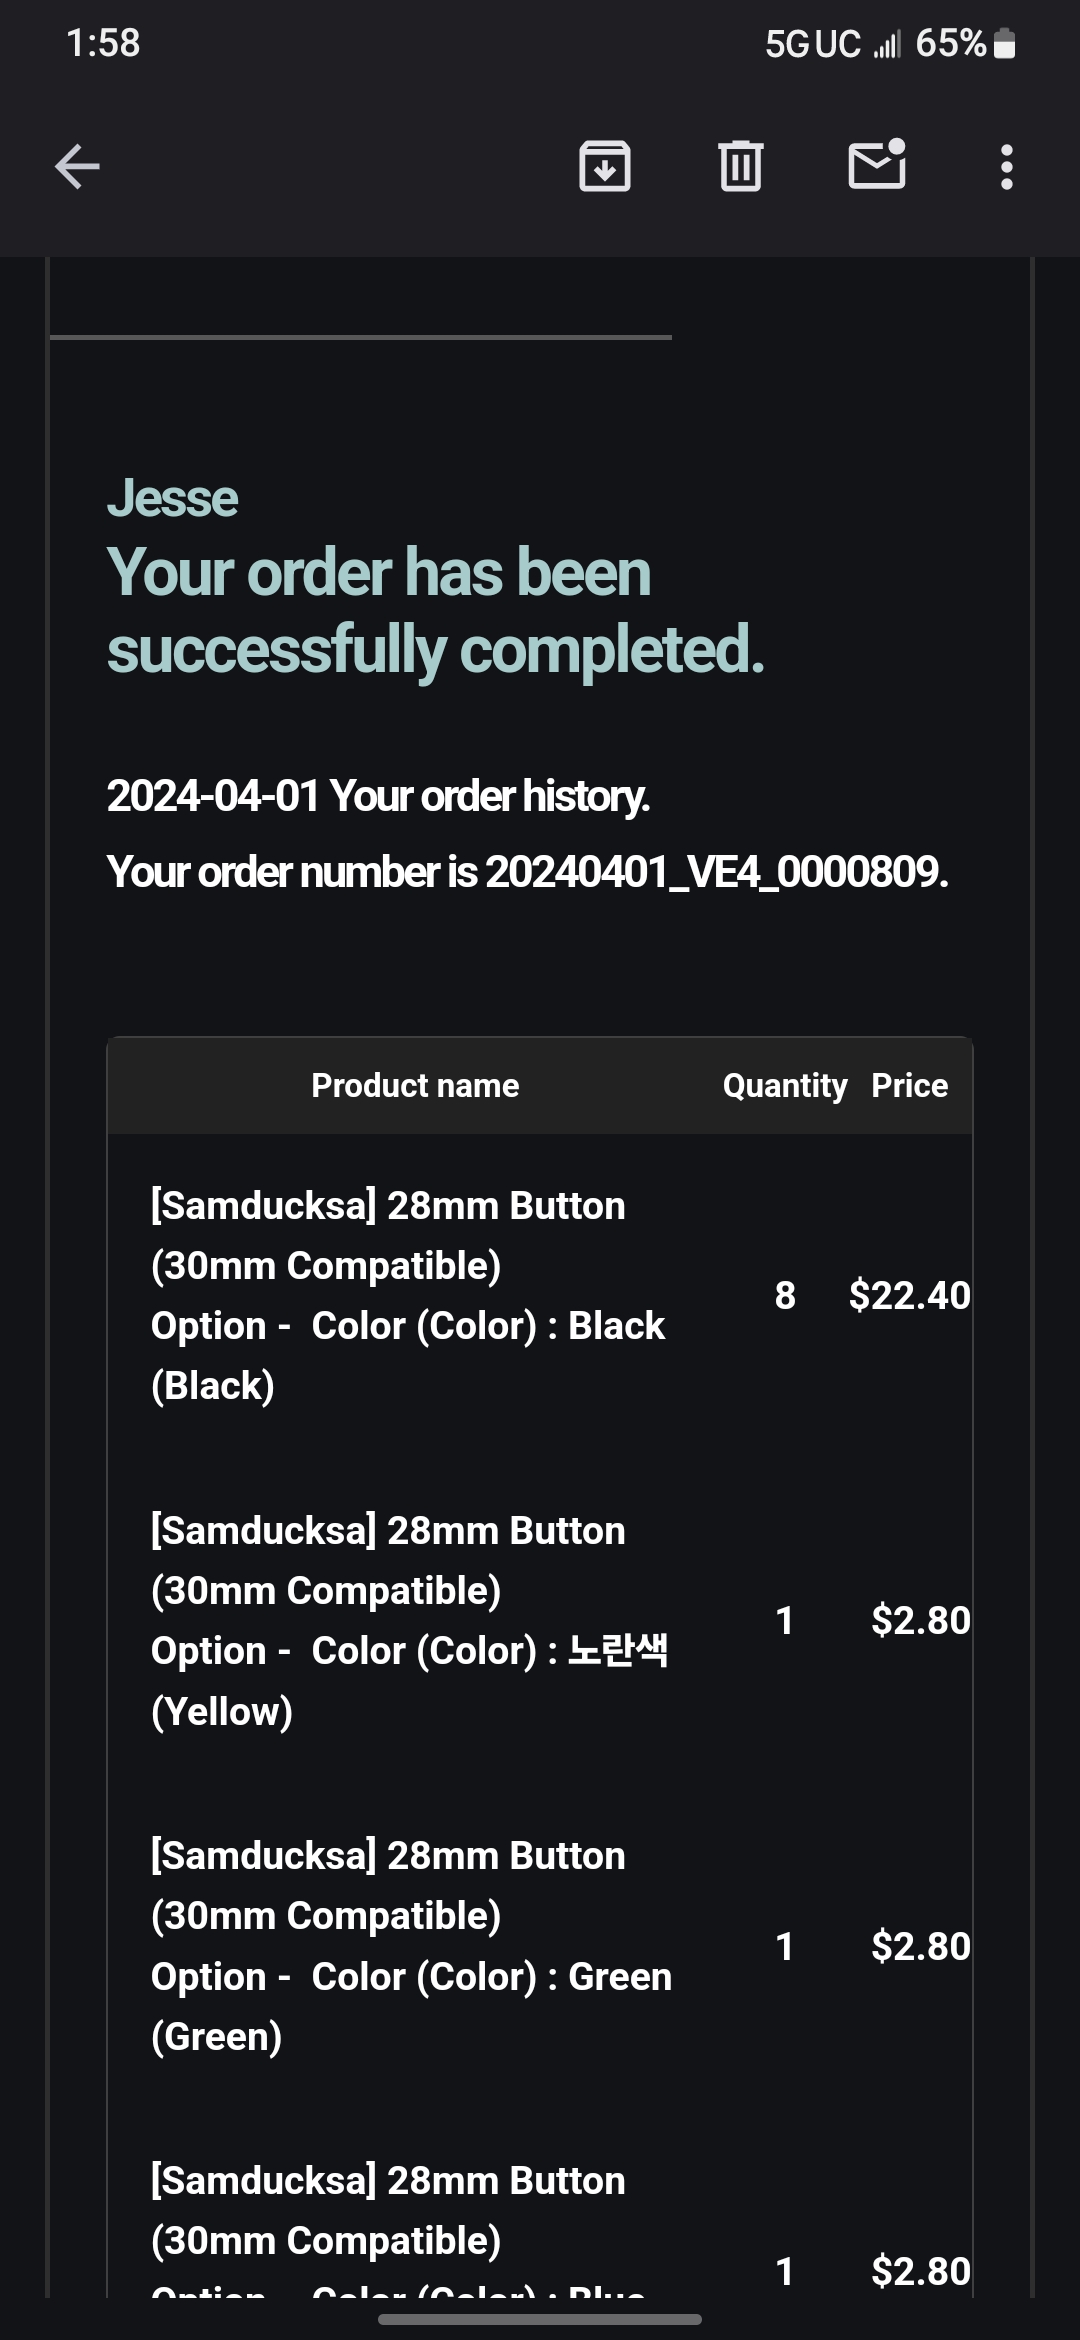Tap the order successfully completed heading
Image resolution: width=1080 pixels, height=2340 pixels.
point(435,610)
